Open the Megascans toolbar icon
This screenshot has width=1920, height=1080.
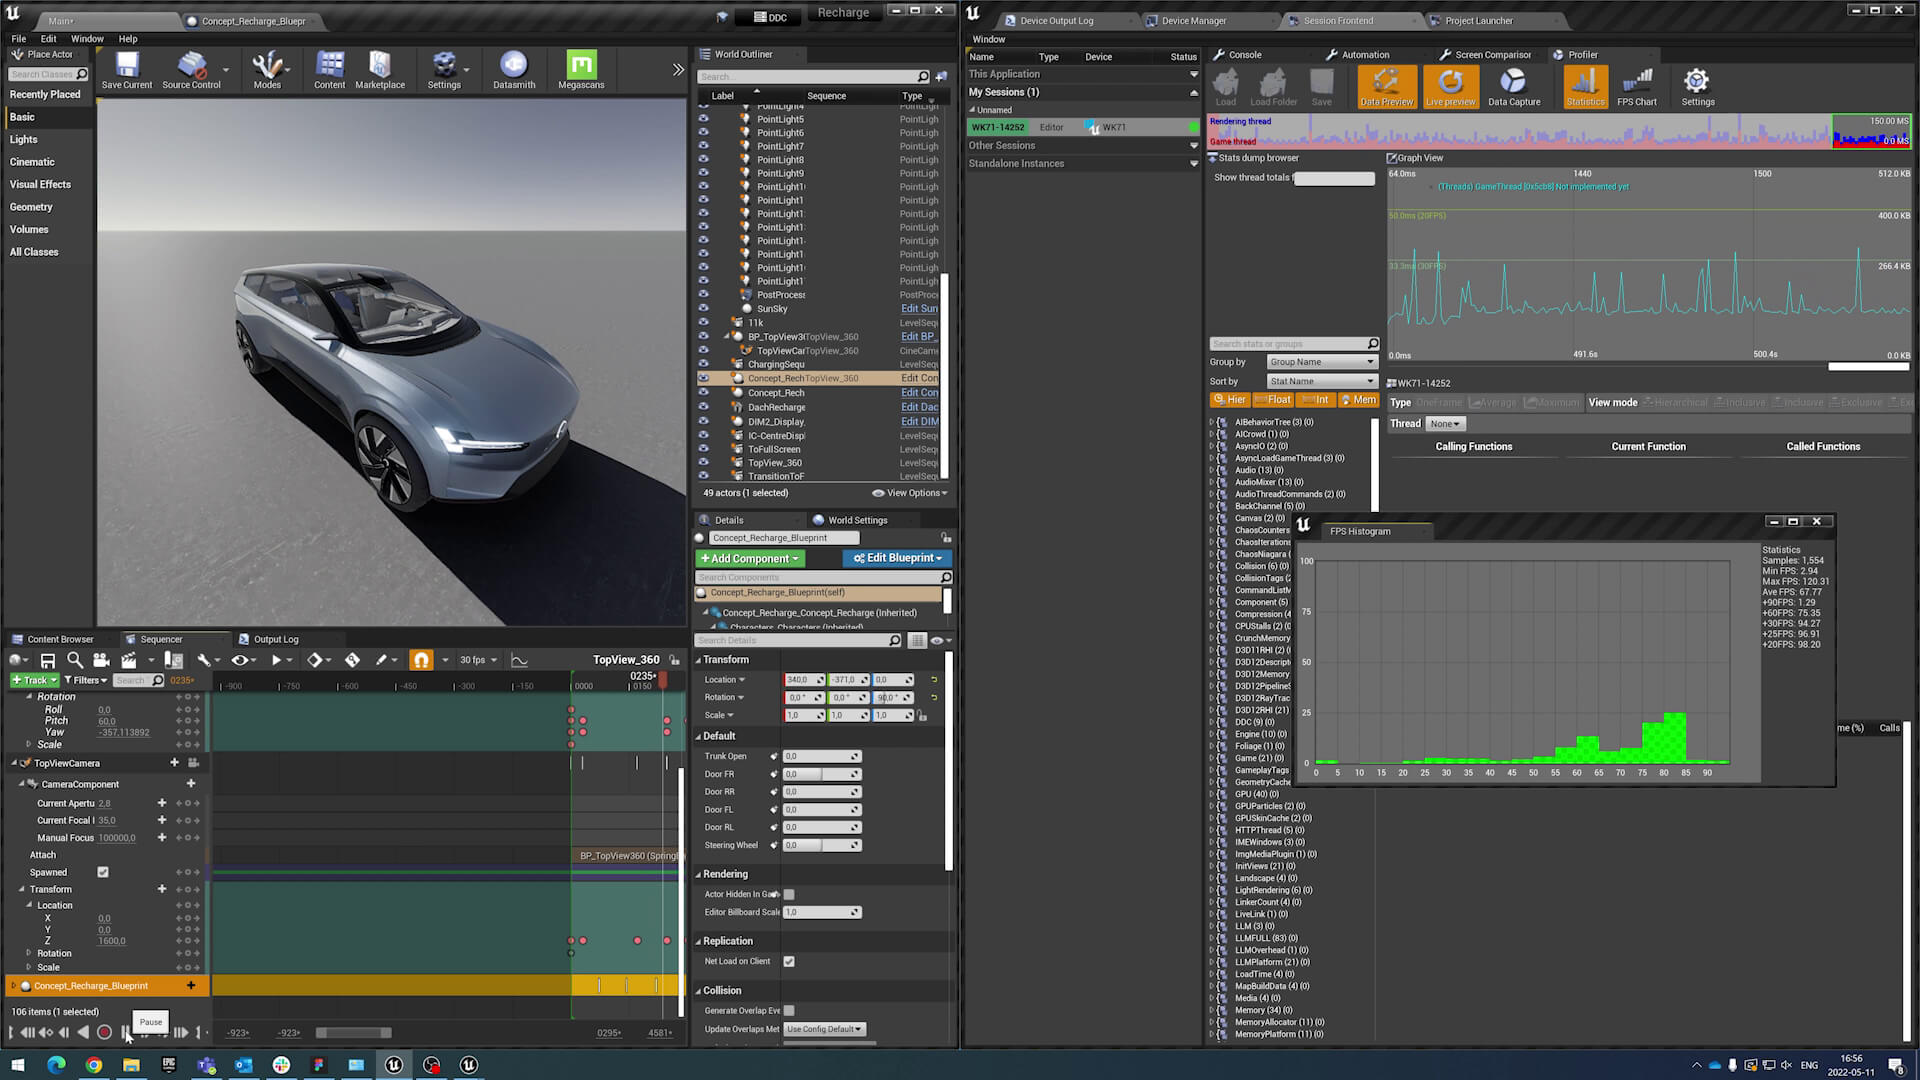pyautogui.click(x=581, y=66)
